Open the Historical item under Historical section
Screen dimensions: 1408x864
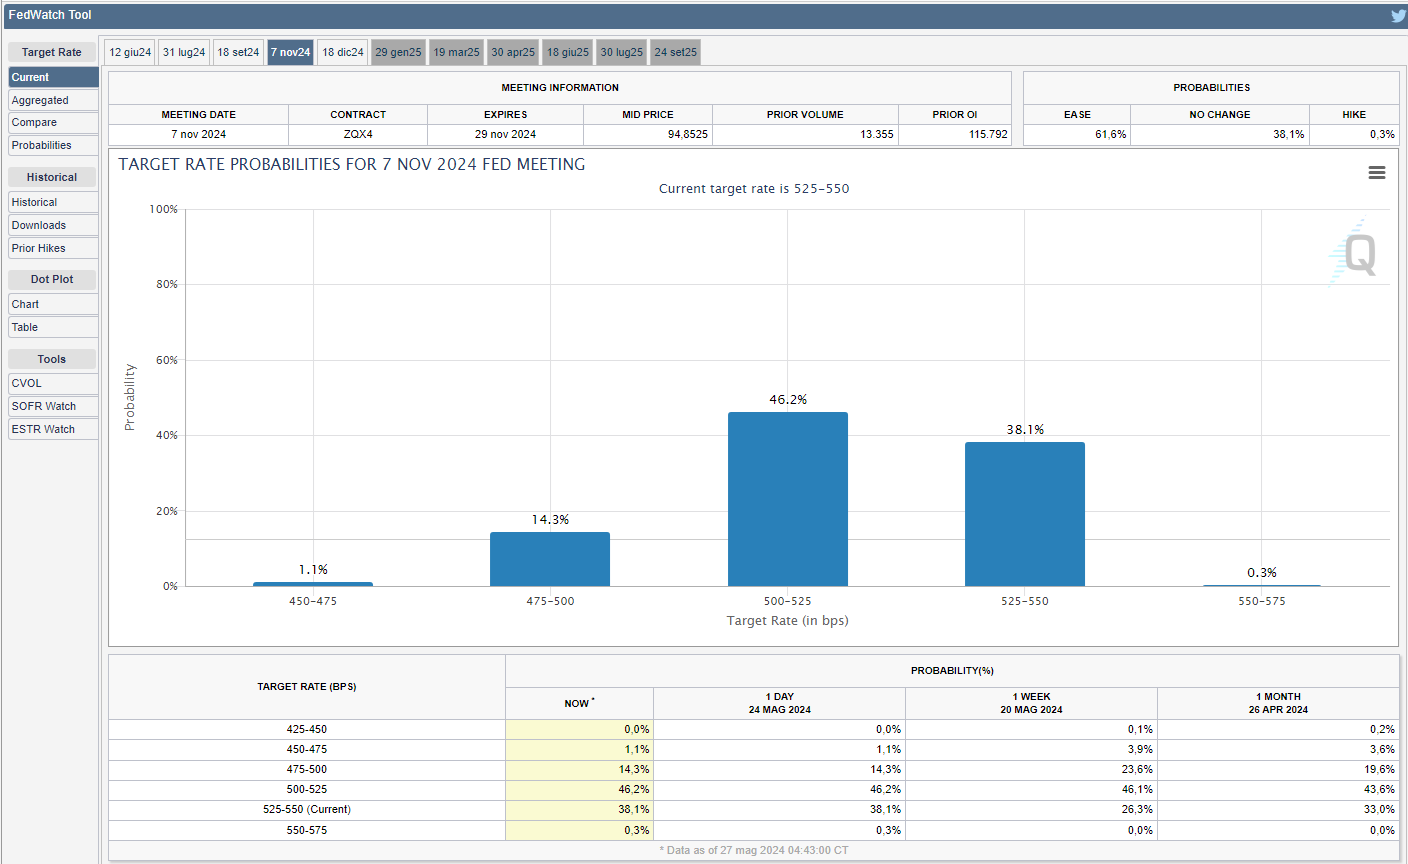point(53,202)
